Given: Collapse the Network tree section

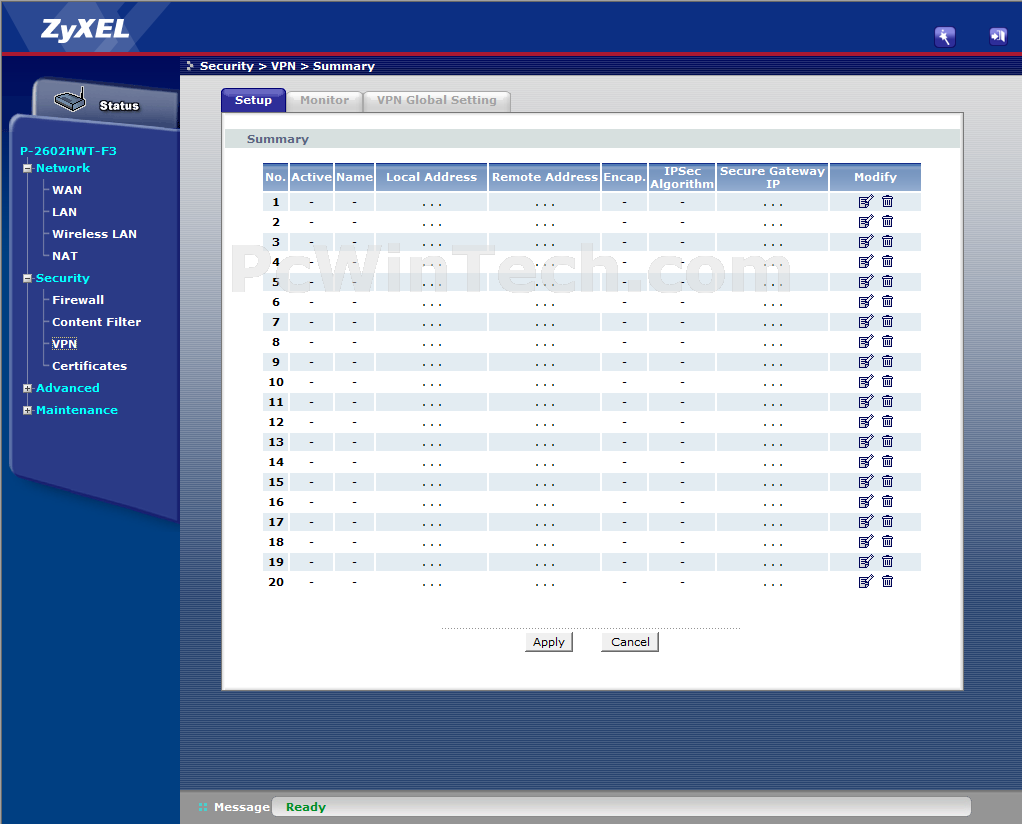Looking at the screenshot, I should pyautogui.click(x=28, y=168).
